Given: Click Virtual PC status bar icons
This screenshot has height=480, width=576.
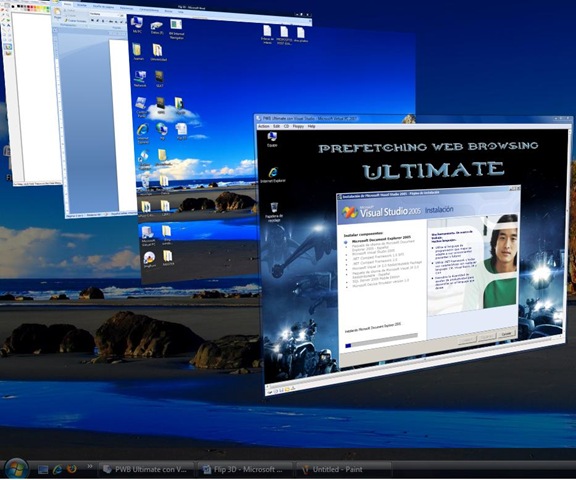Looking at the screenshot, I should 282,389.
